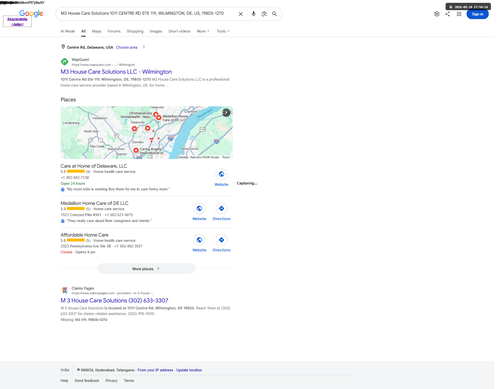This screenshot has width=500, height=389.
Task: Open the Short videos tab
Action: point(179,31)
